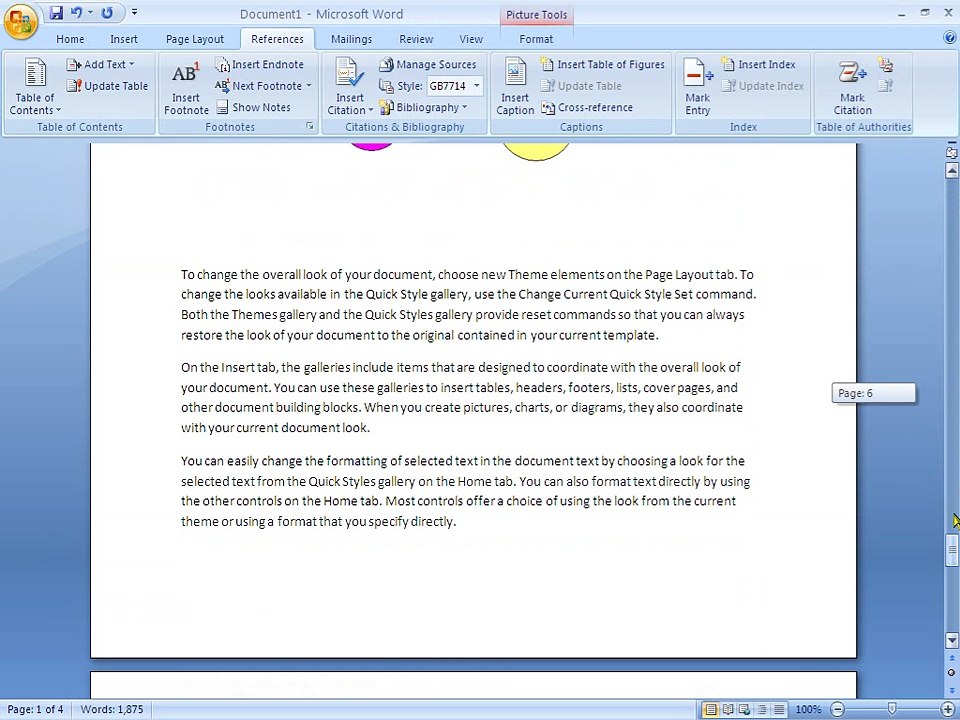Switch to Full Screen Reading view

point(728,710)
